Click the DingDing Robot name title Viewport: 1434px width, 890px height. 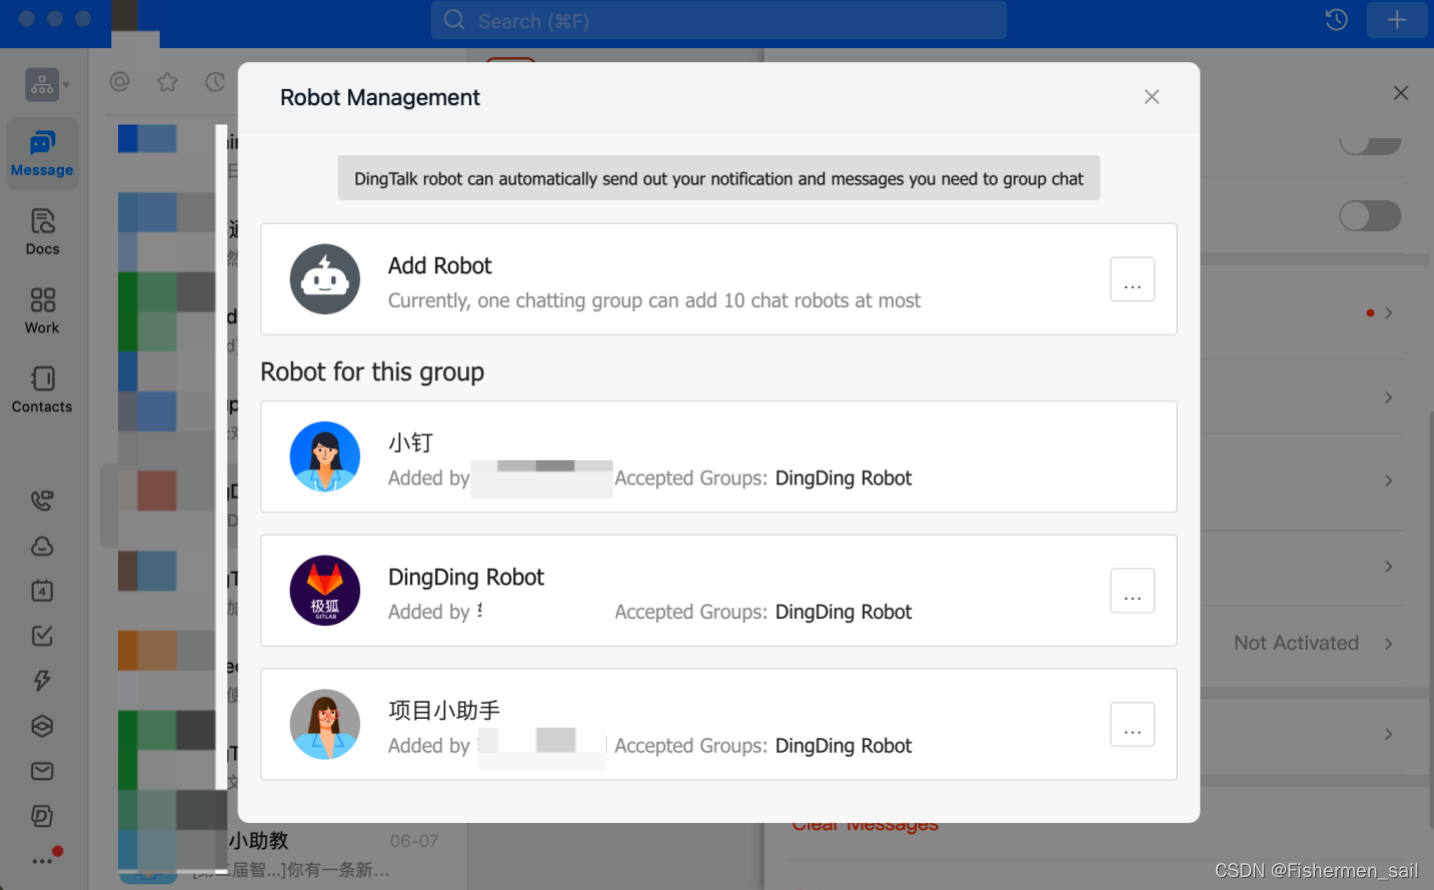pyautogui.click(x=466, y=577)
